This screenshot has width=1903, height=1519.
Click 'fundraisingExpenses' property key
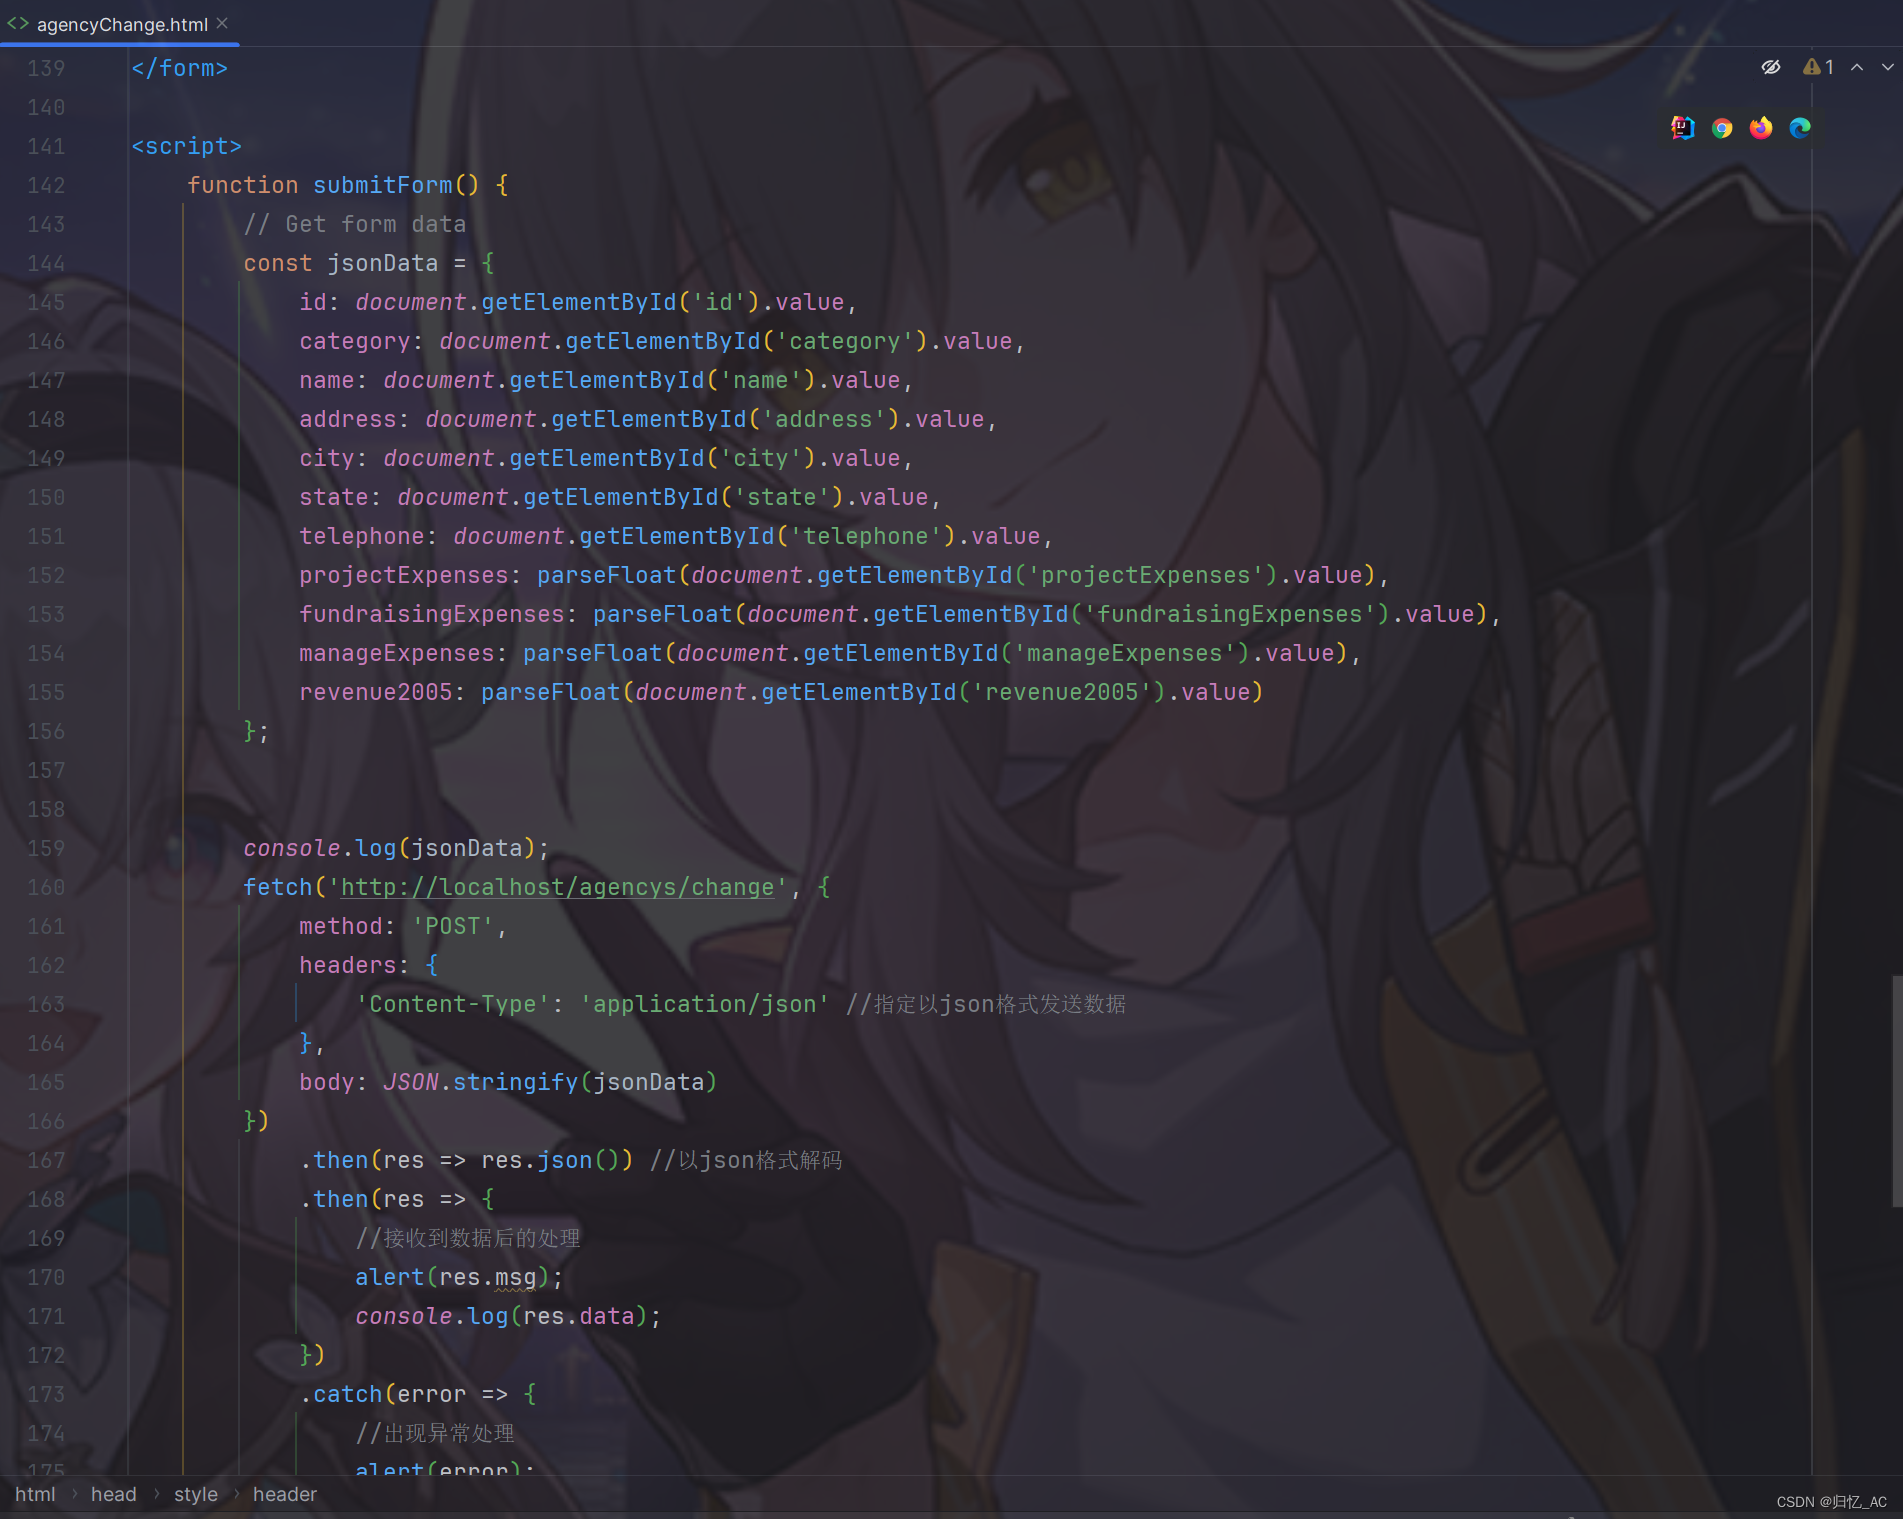pyautogui.click(x=432, y=614)
